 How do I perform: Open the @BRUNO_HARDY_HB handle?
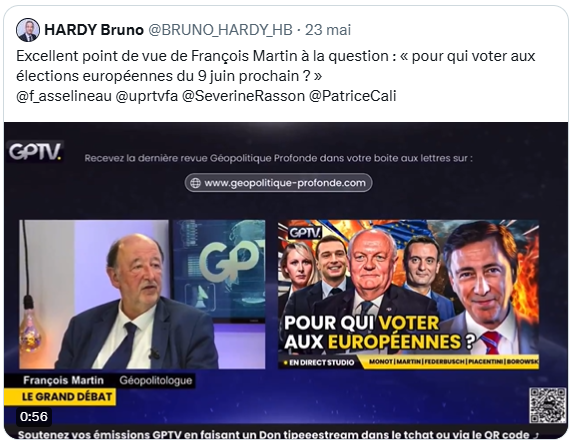tap(220, 30)
